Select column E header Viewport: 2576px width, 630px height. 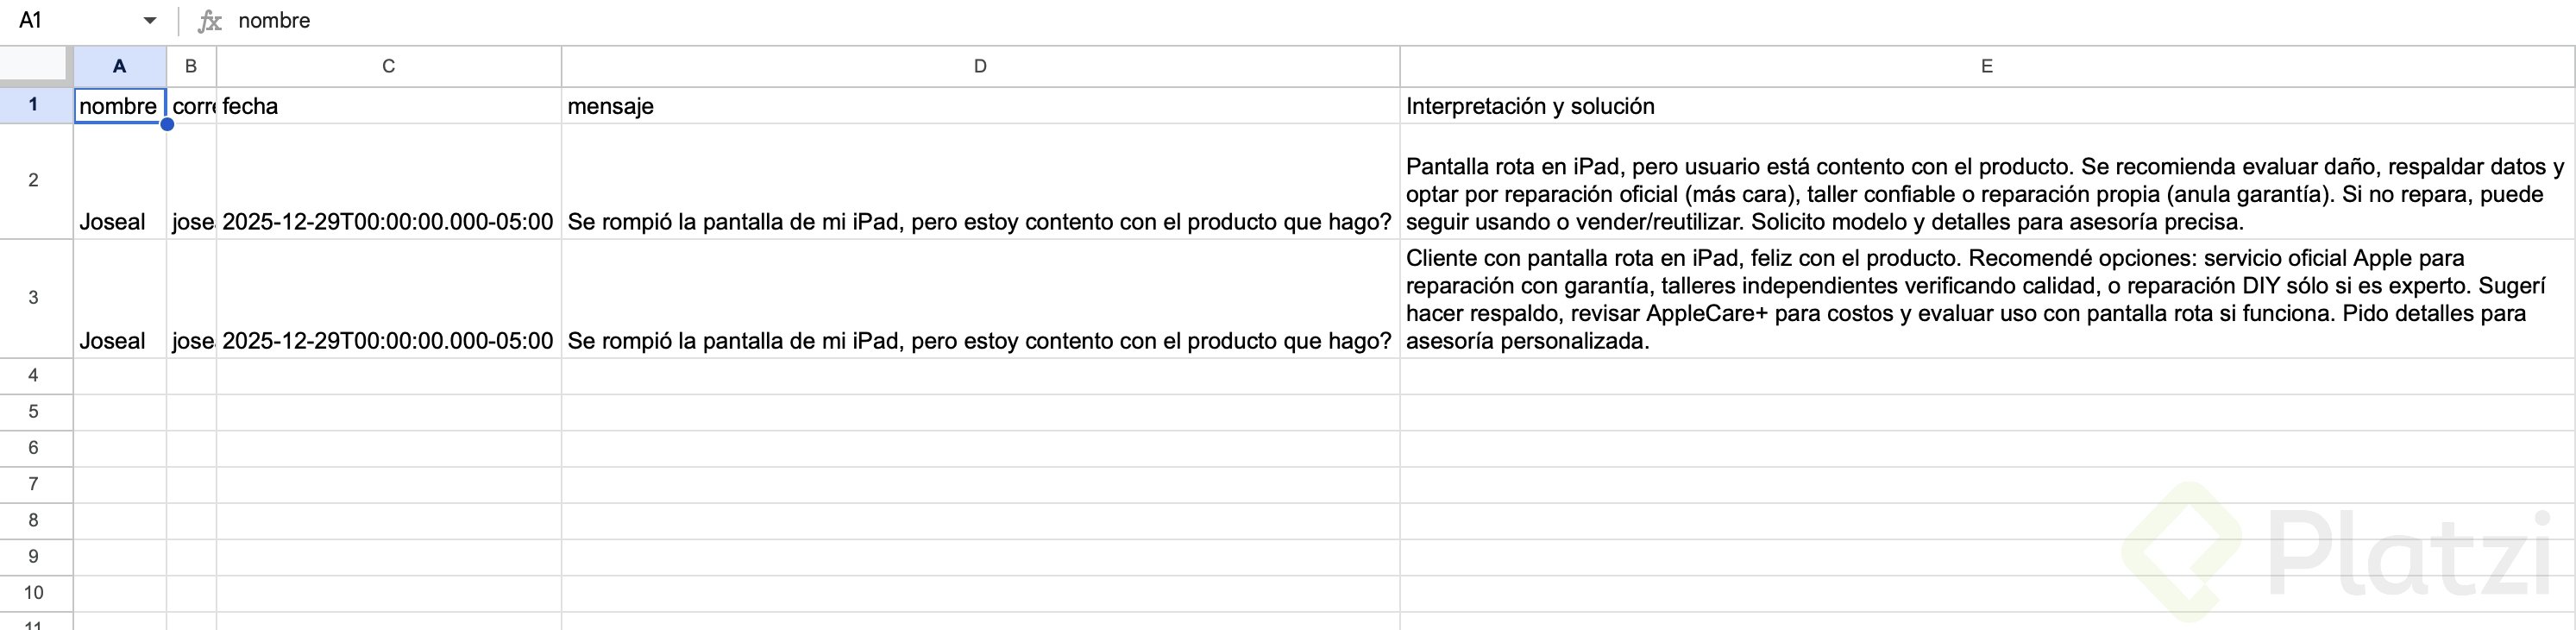pos(1986,66)
